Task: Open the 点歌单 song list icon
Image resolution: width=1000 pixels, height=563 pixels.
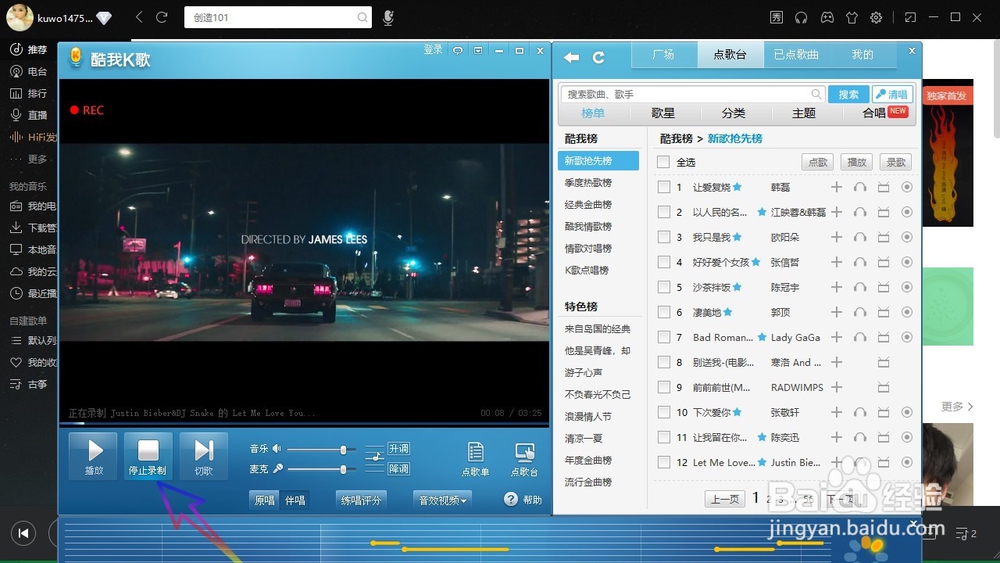Action: [475, 458]
